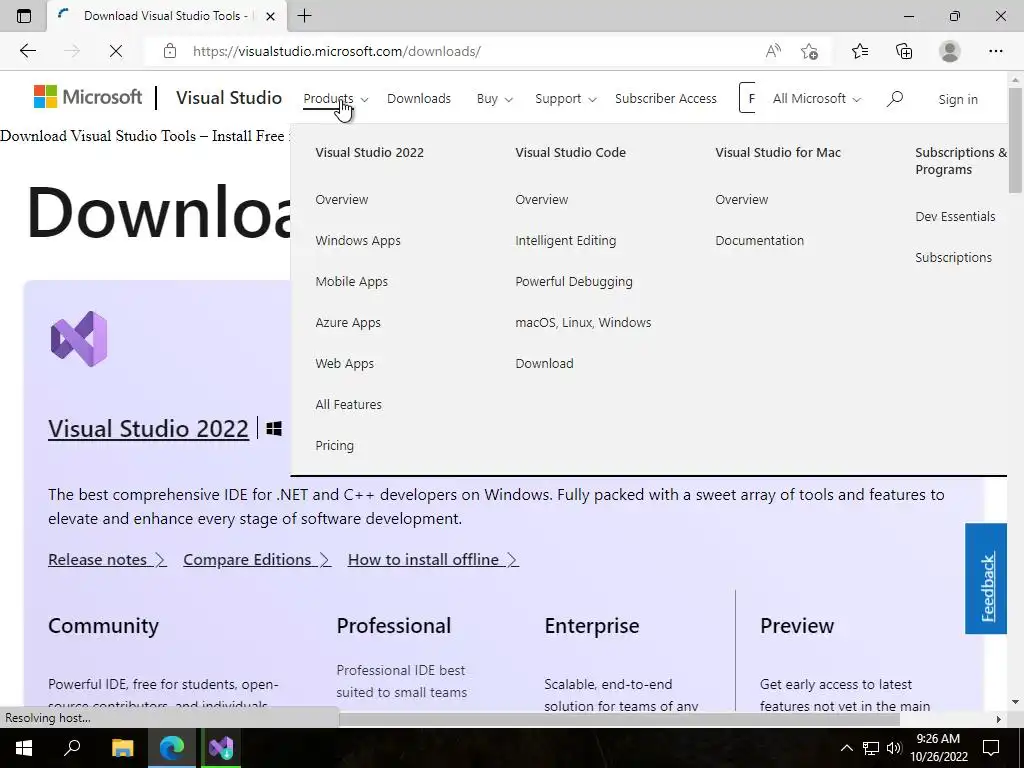Select Overview under Visual Studio Code
The image size is (1024, 768).
click(x=541, y=199)
